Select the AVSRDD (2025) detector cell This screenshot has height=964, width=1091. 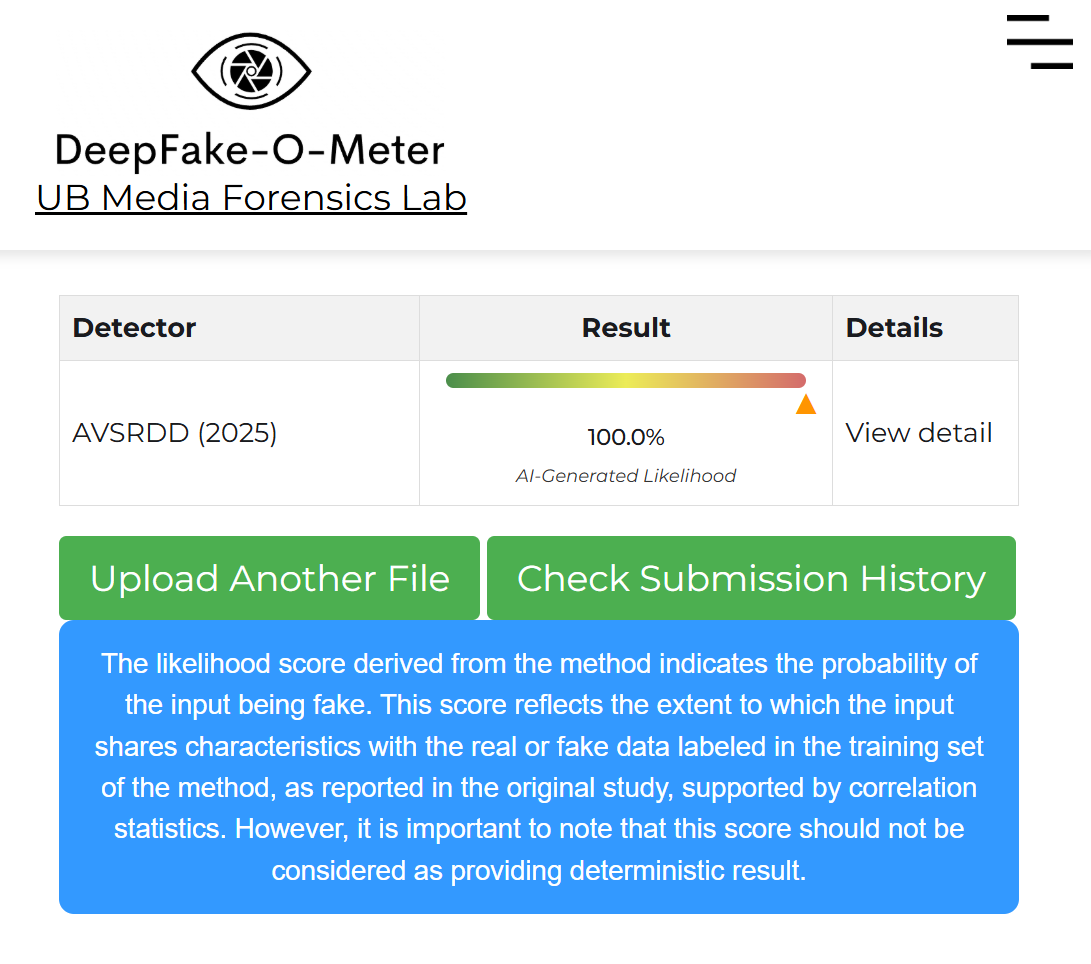tap(175, 433)
